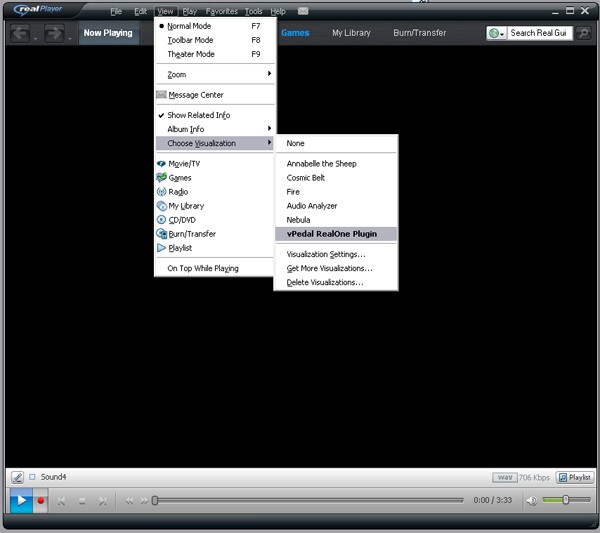This screenshot has height=533, width=600.
Task: Open the Play menu
Action: click(x=189, y=11)
